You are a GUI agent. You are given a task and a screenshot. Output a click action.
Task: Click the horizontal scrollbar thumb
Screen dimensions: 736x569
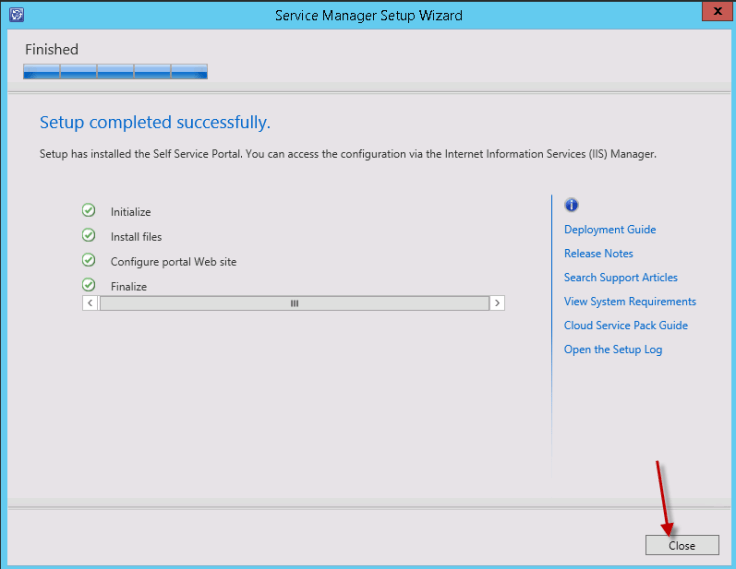click(x=294, y=303)
